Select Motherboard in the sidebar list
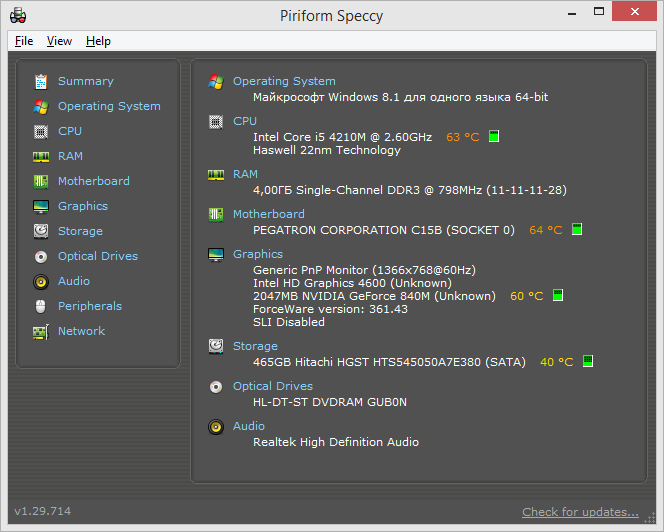The height and width of the screenshot is (532, 664). [x=94, y=181]
